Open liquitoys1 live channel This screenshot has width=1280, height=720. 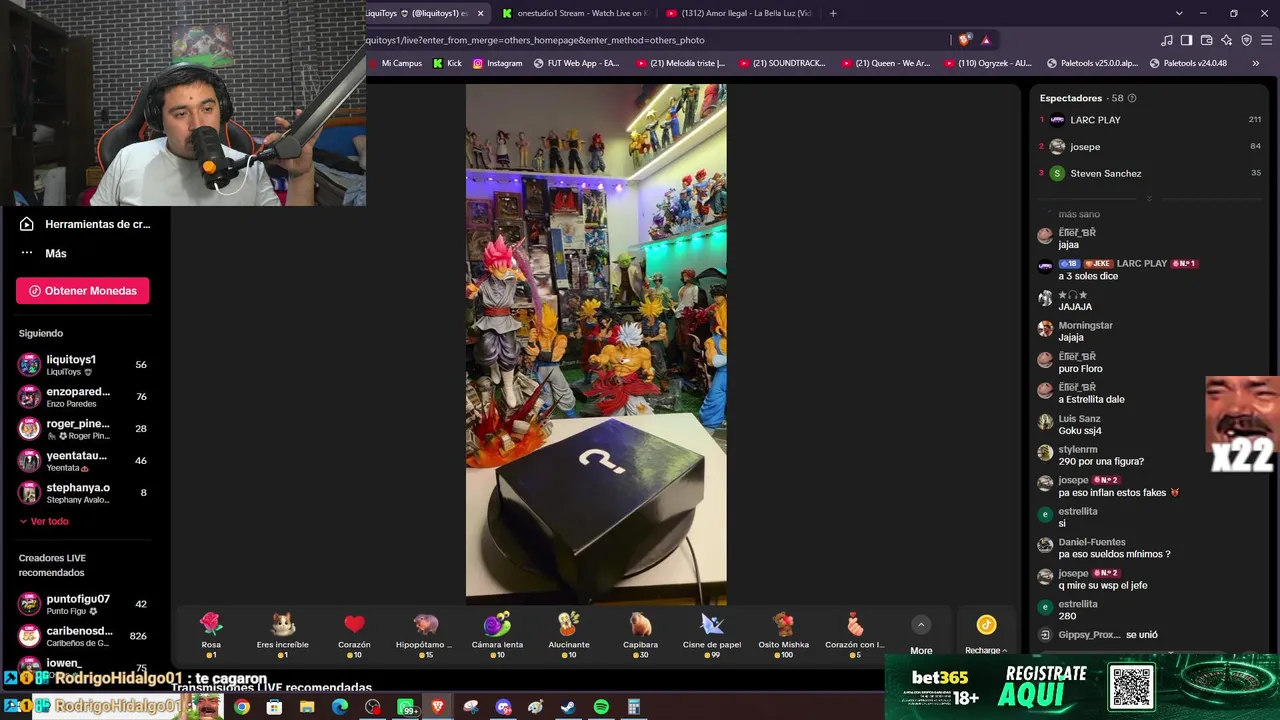83,365
